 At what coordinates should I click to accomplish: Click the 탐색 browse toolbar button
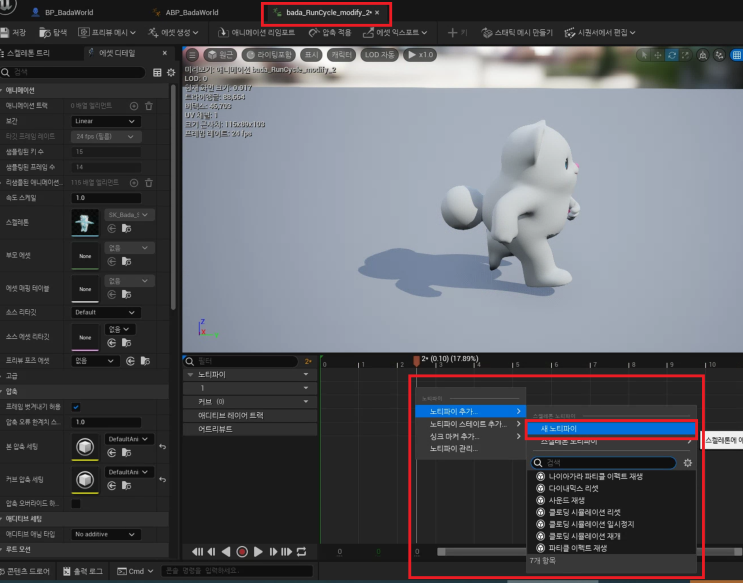coord(53,33)
